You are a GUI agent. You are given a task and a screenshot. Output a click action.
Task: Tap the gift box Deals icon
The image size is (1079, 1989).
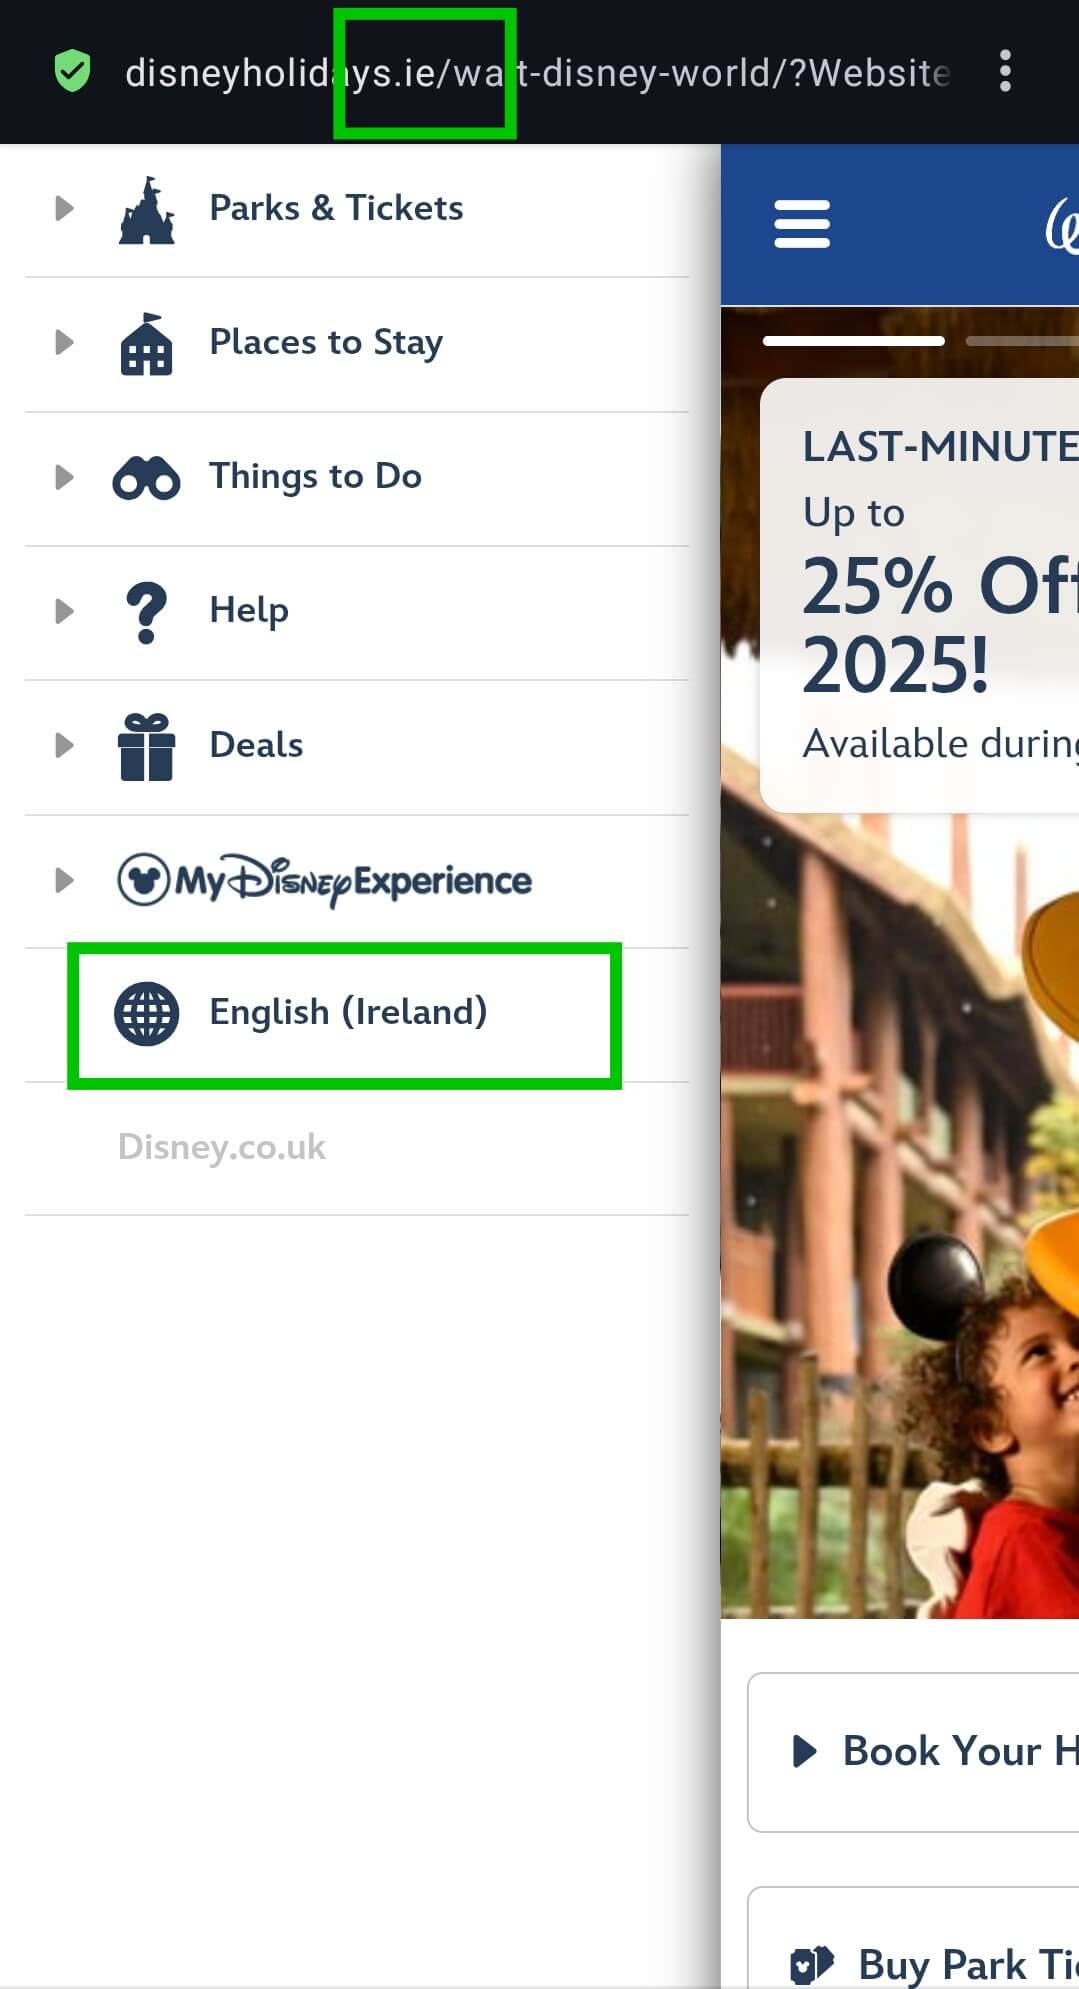point(147,746)
